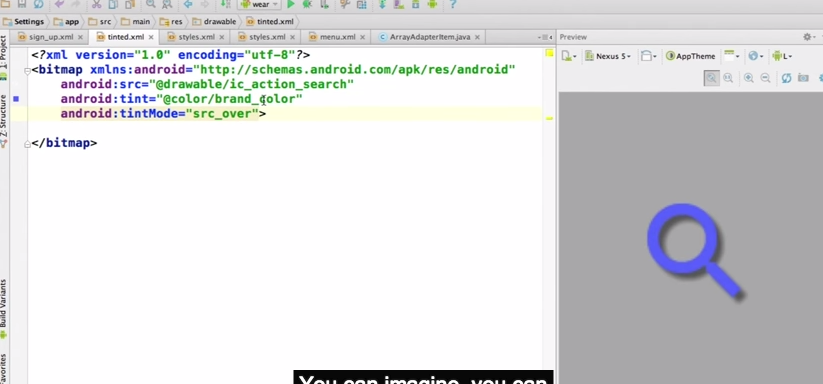This screenshot has width=823, height=384.
Task: Click the AppTheme theme selector
Action: point(691,56)
